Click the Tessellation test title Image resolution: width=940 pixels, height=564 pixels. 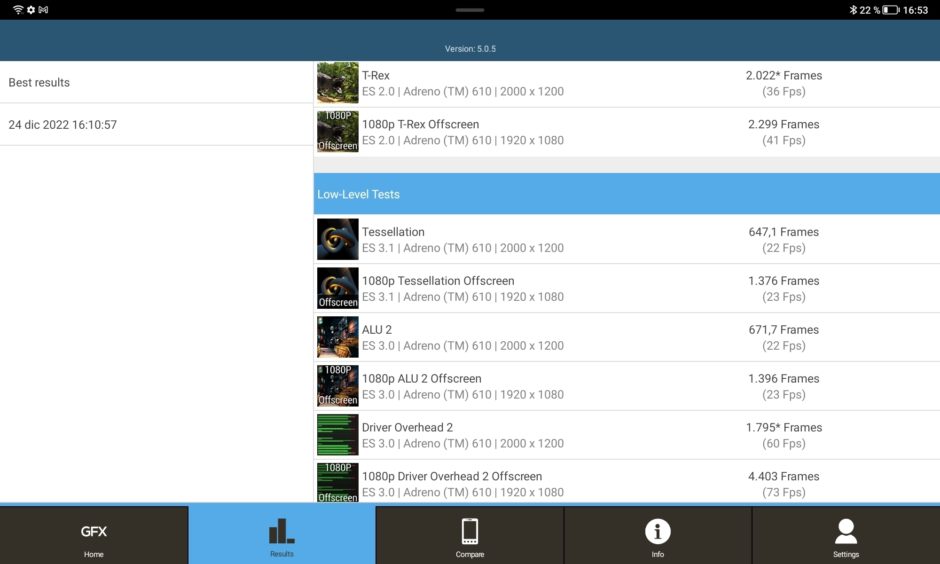coord(393,232)
